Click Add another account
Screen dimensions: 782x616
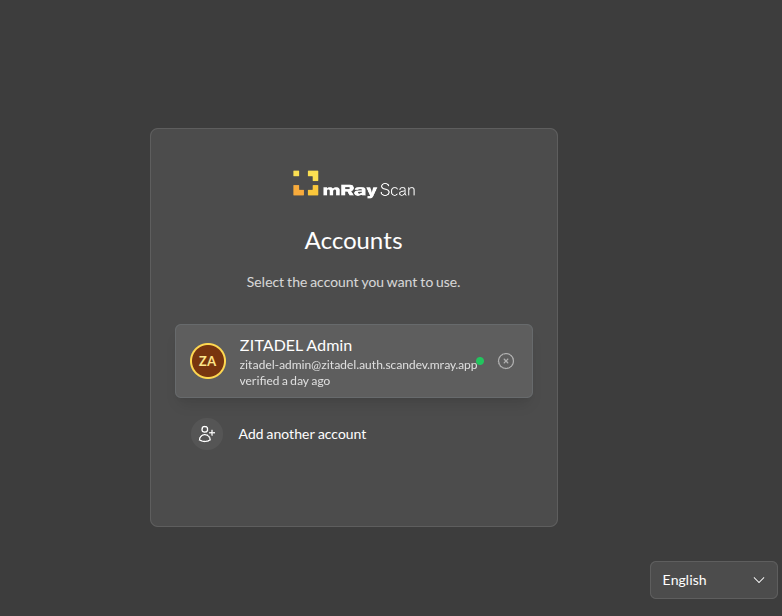click(x=354, y=434)
